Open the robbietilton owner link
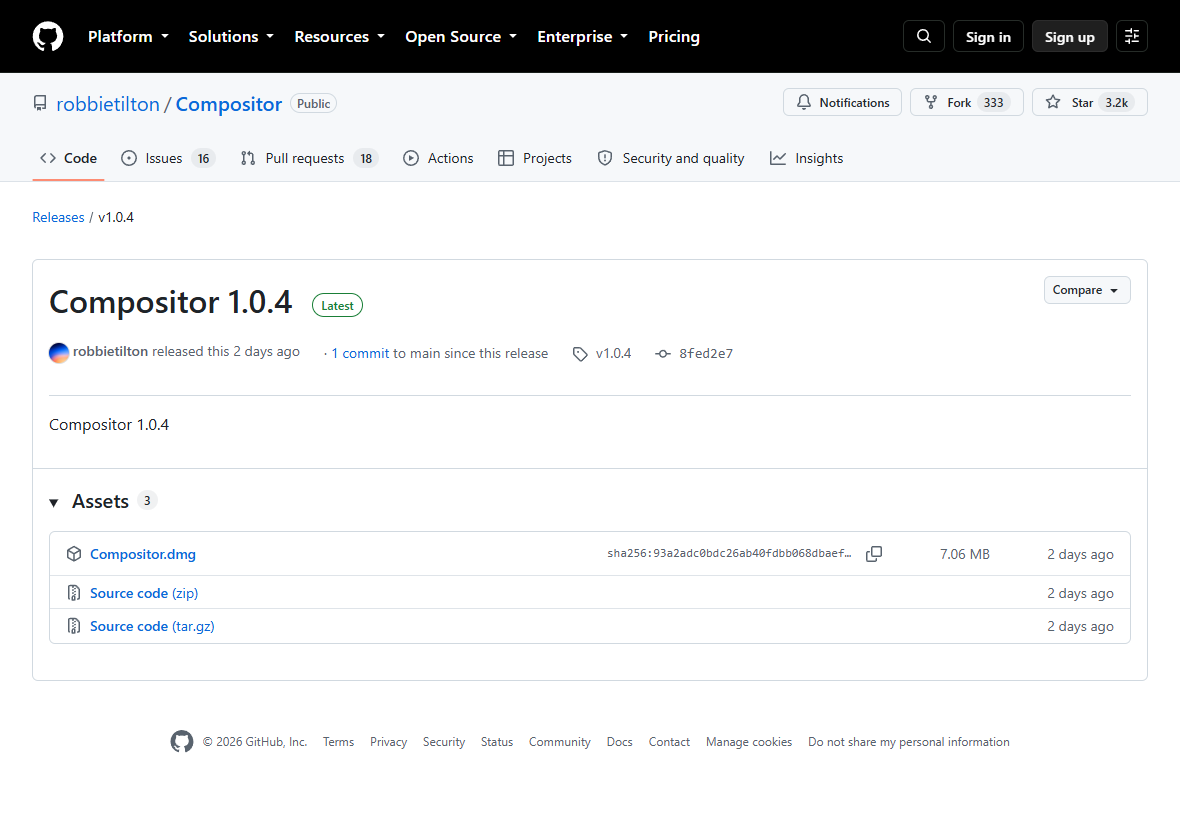 [x=108, y=104]
